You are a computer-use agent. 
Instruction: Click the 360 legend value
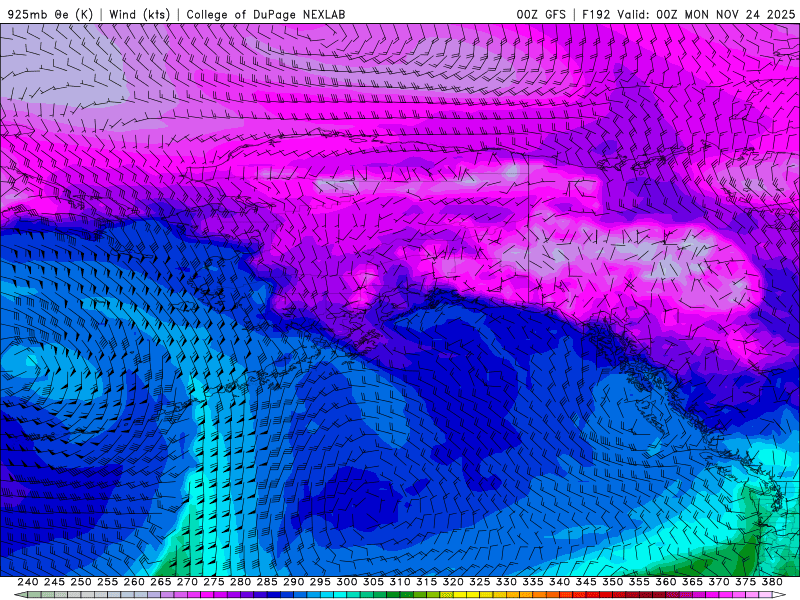pyautogui.click(x=666, y=582)
